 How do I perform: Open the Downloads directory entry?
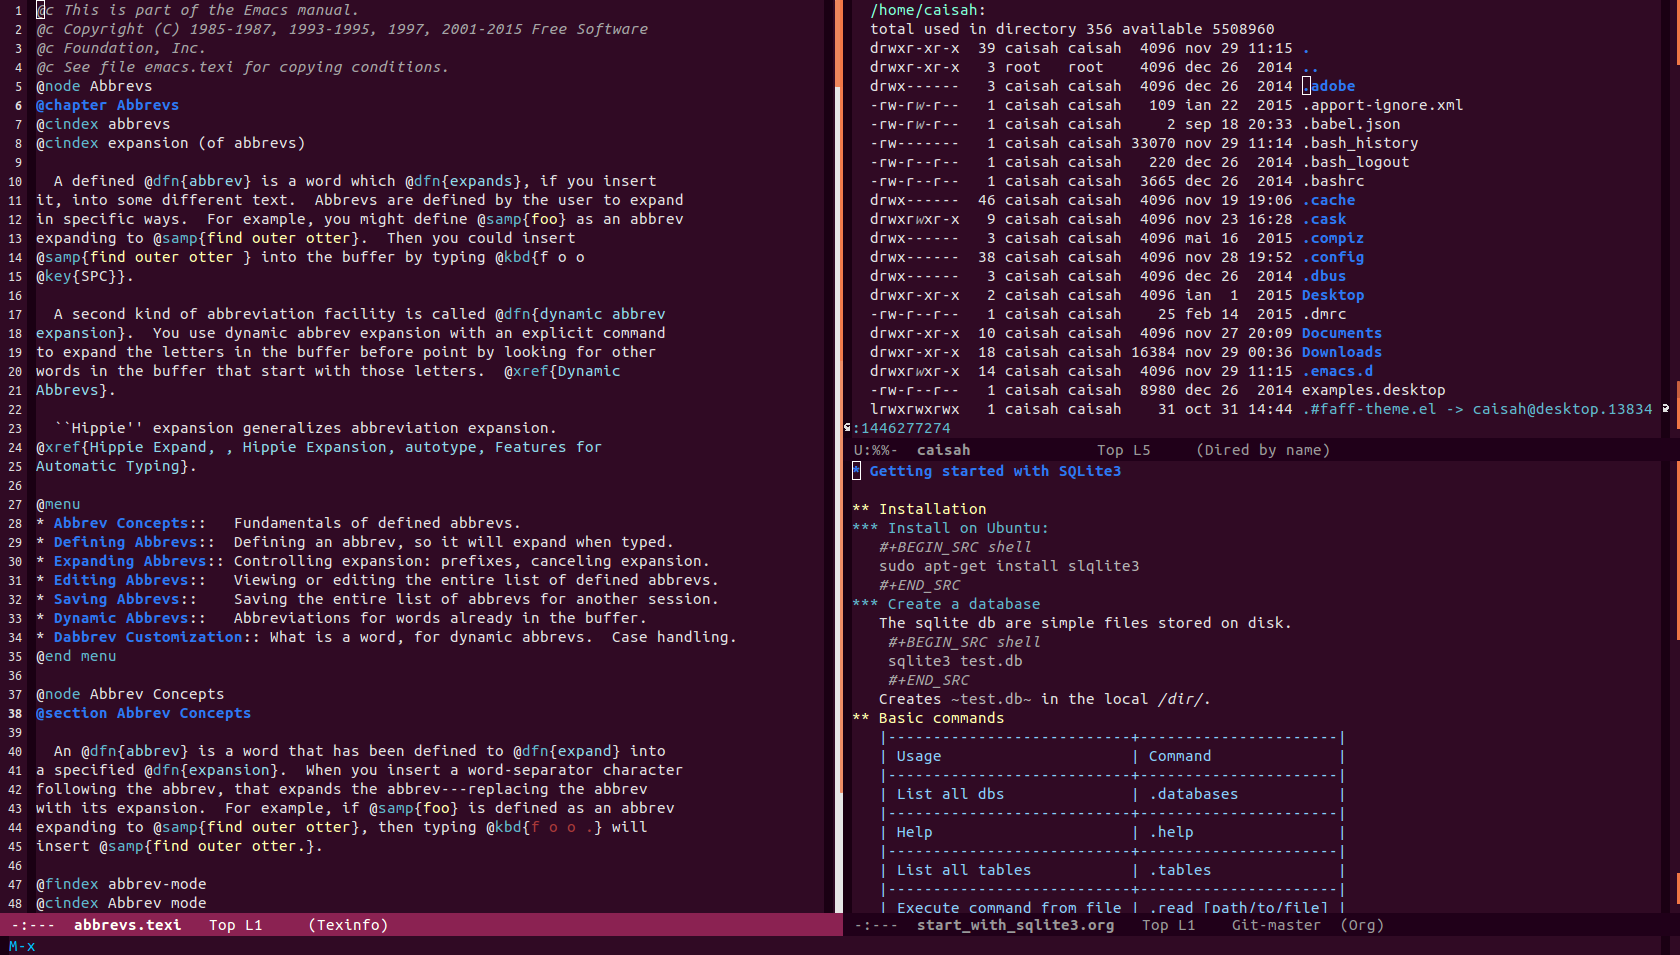[x=1342, y=352]
